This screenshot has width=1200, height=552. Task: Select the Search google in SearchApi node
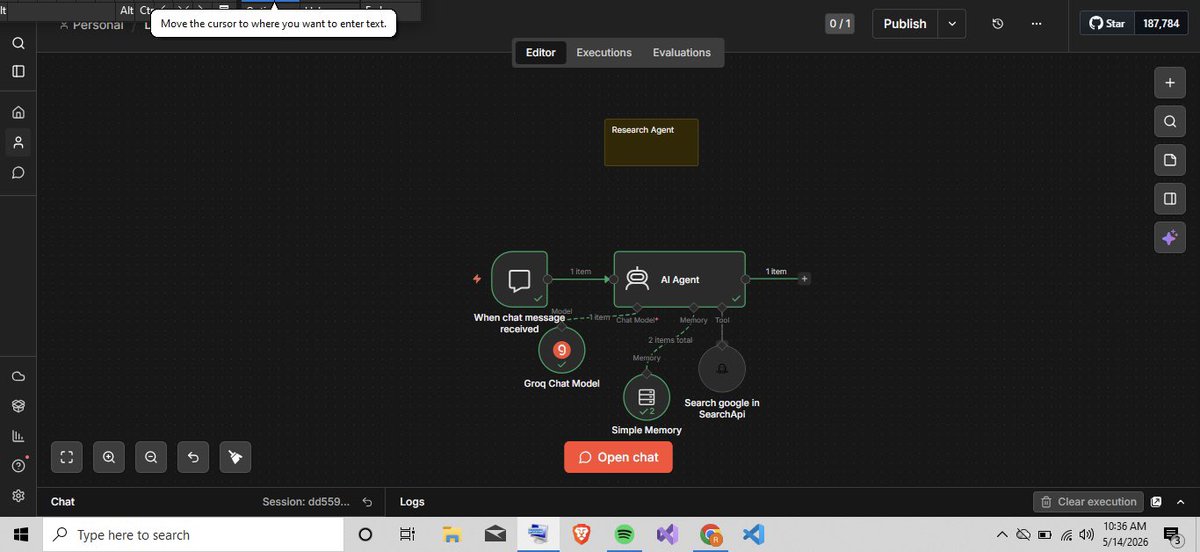point(722,370)
